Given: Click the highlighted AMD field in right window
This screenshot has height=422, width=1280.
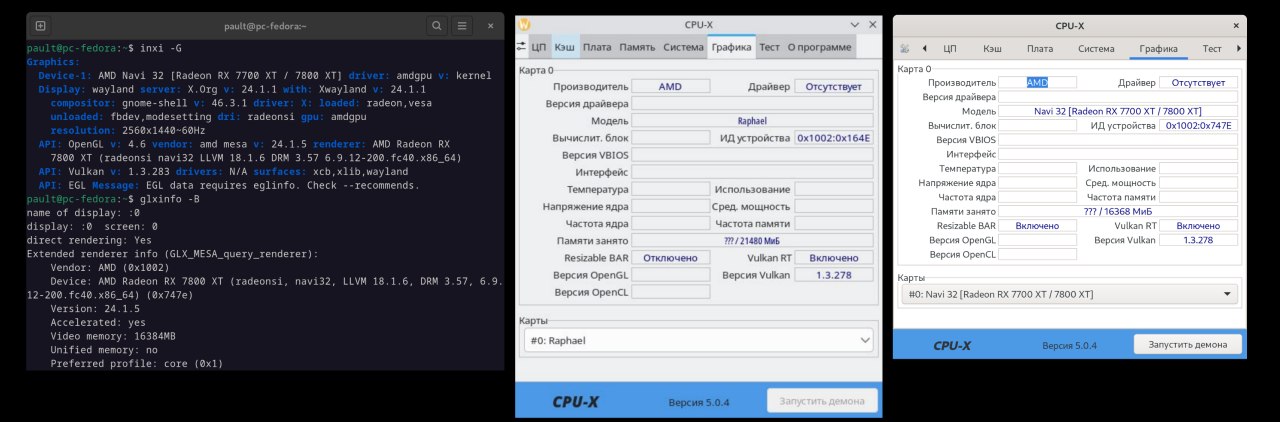Looking at the screenshot, I should click(x=1038, y=82).
